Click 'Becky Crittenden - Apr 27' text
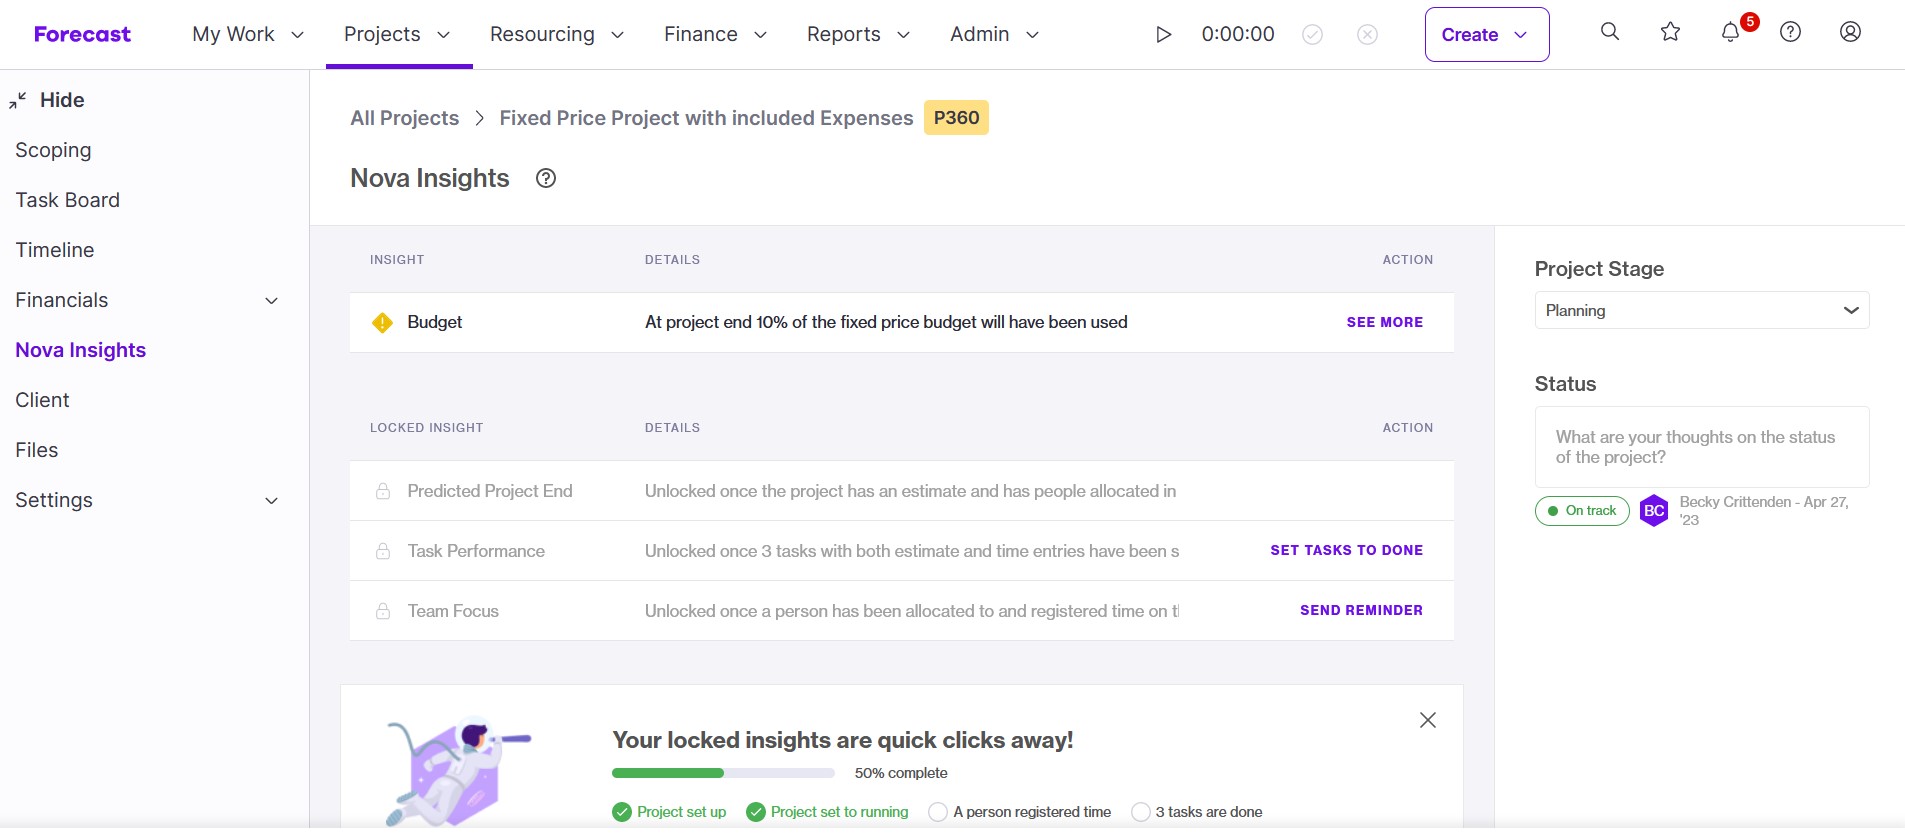The height and width of the screenshot is (837, 1905). (x=1764, y=510)
